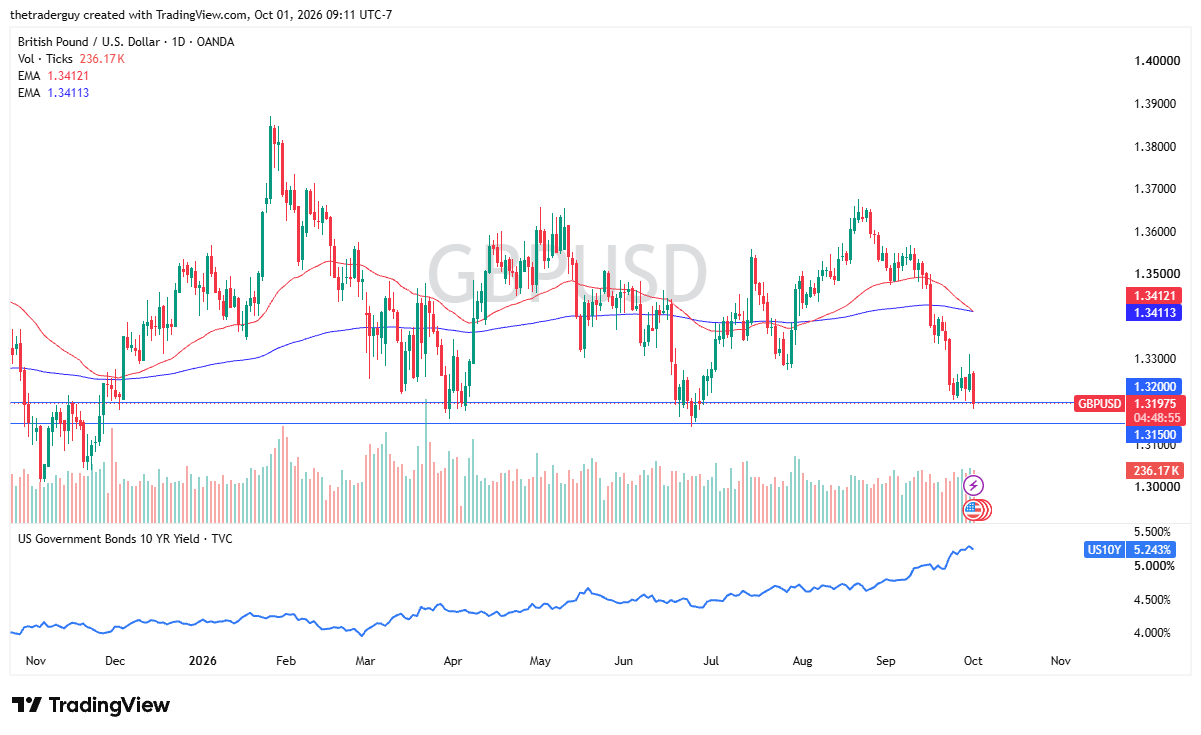Click the Feb time axis label
The width and height of the screenshot is (1201, 735).
[x=286, y=661]
